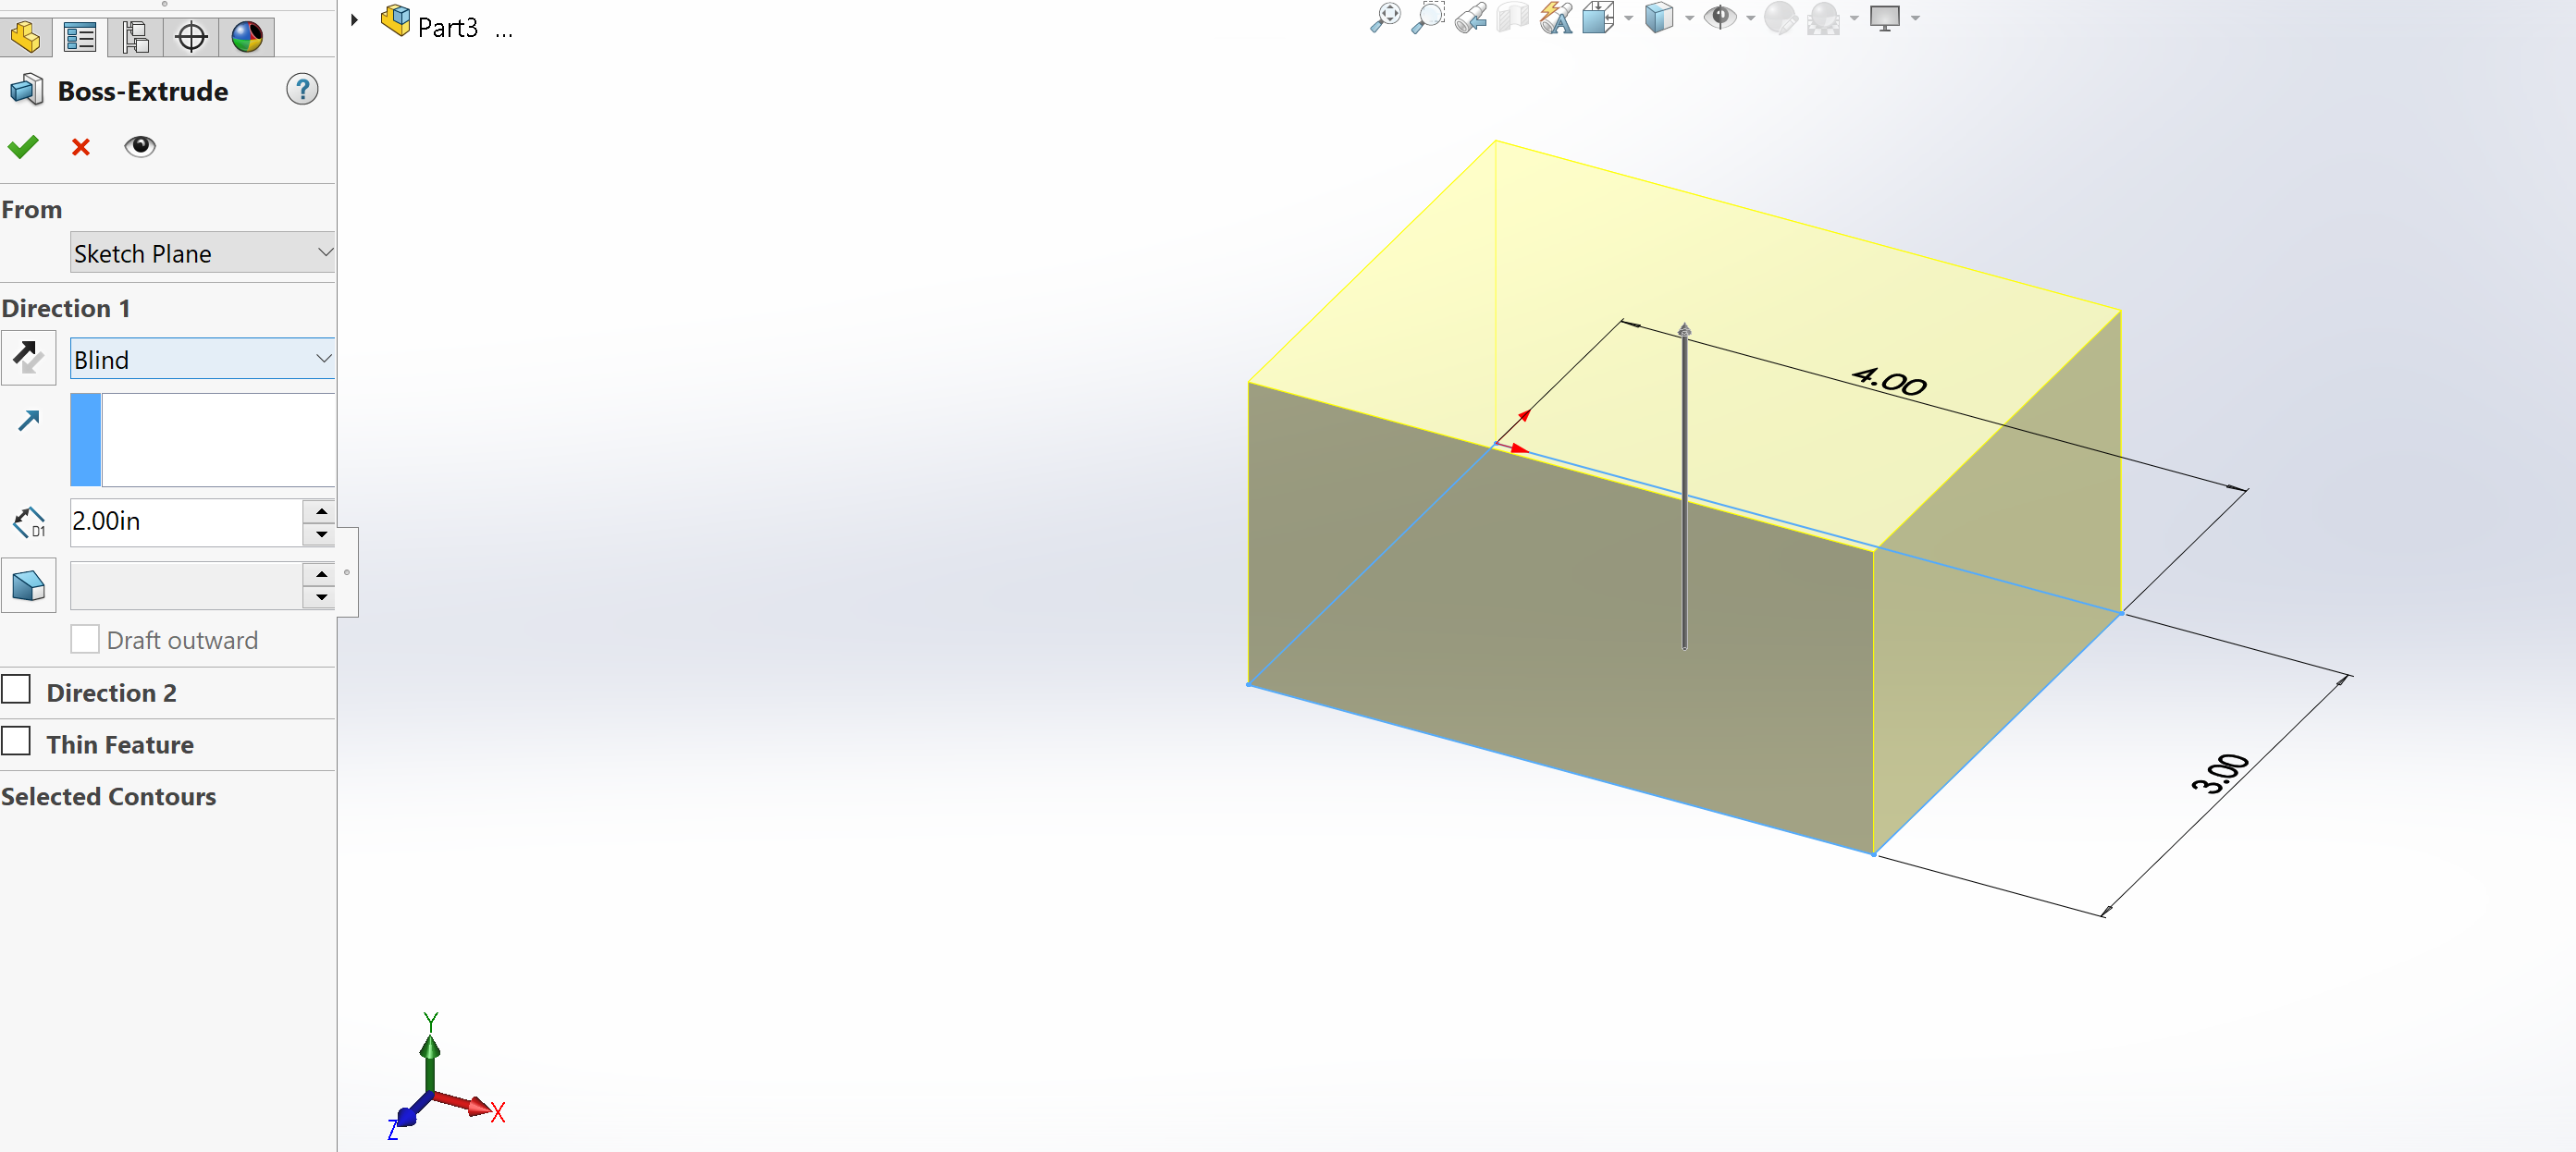Click the Y axis of the triad
Screen dimensions: 2576x1152
[x=430, y=1052]
